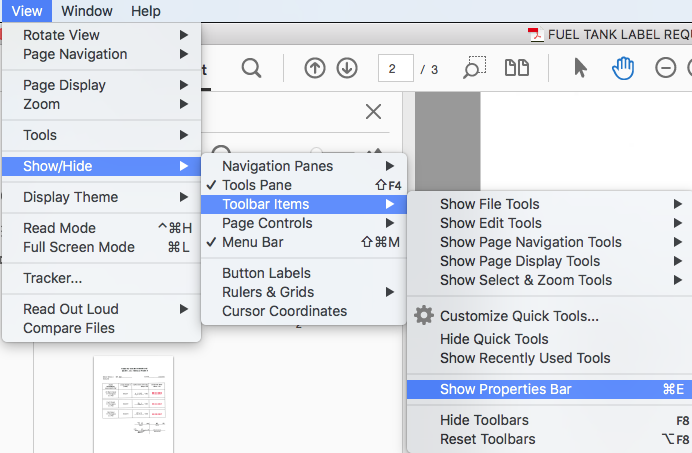Image resolution: width=692 pixels, height=453 pixels.
Task: Select the marquee zoom tool icon
Action: click(x=474, y=68)
